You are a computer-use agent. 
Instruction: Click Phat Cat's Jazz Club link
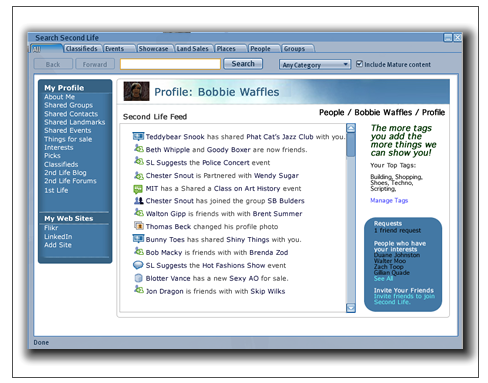click(x=280, y=137)
